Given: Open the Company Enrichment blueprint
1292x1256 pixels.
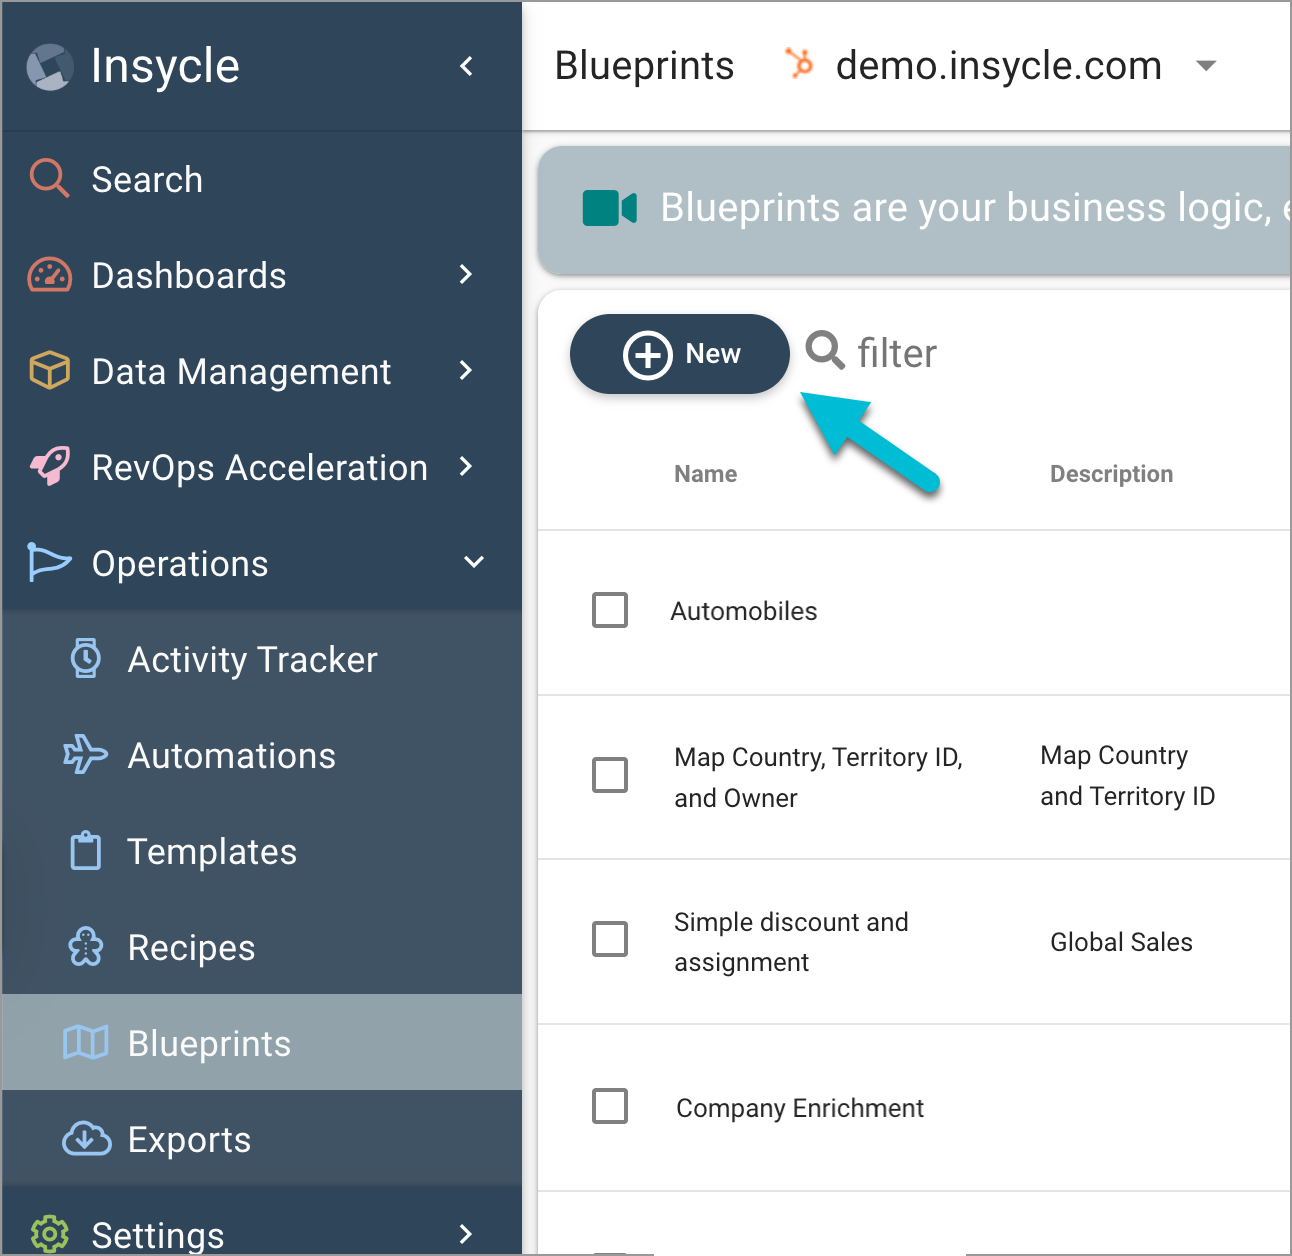Looking at the screenshot, I should click(800, 1108).
